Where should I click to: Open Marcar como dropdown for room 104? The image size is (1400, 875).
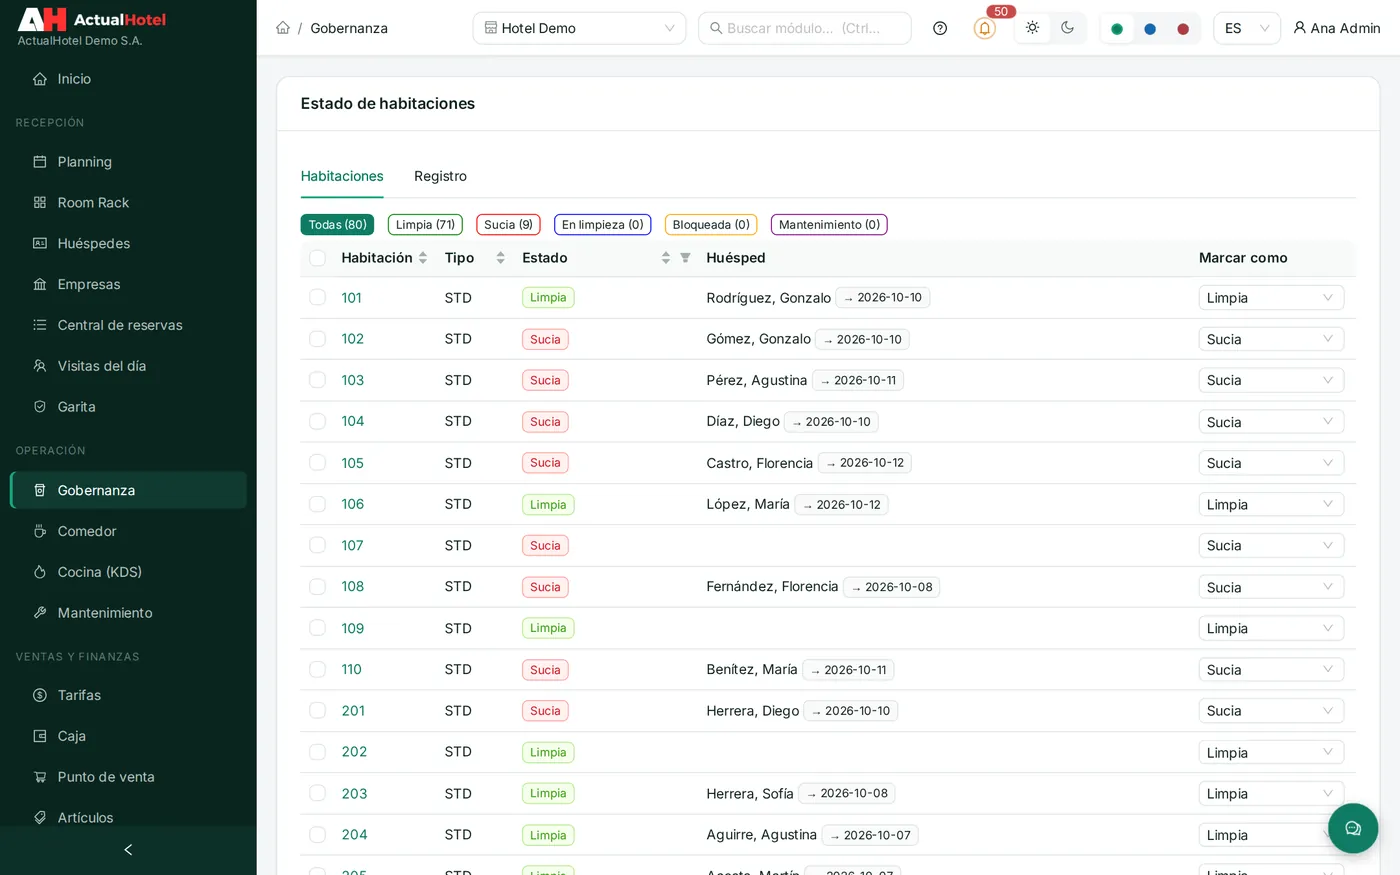pos(1271,422)
